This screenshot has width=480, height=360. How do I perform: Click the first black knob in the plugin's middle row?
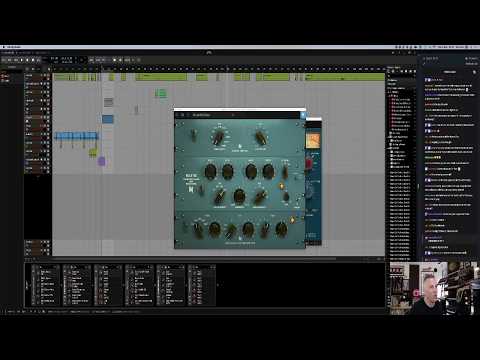point(210,171)
